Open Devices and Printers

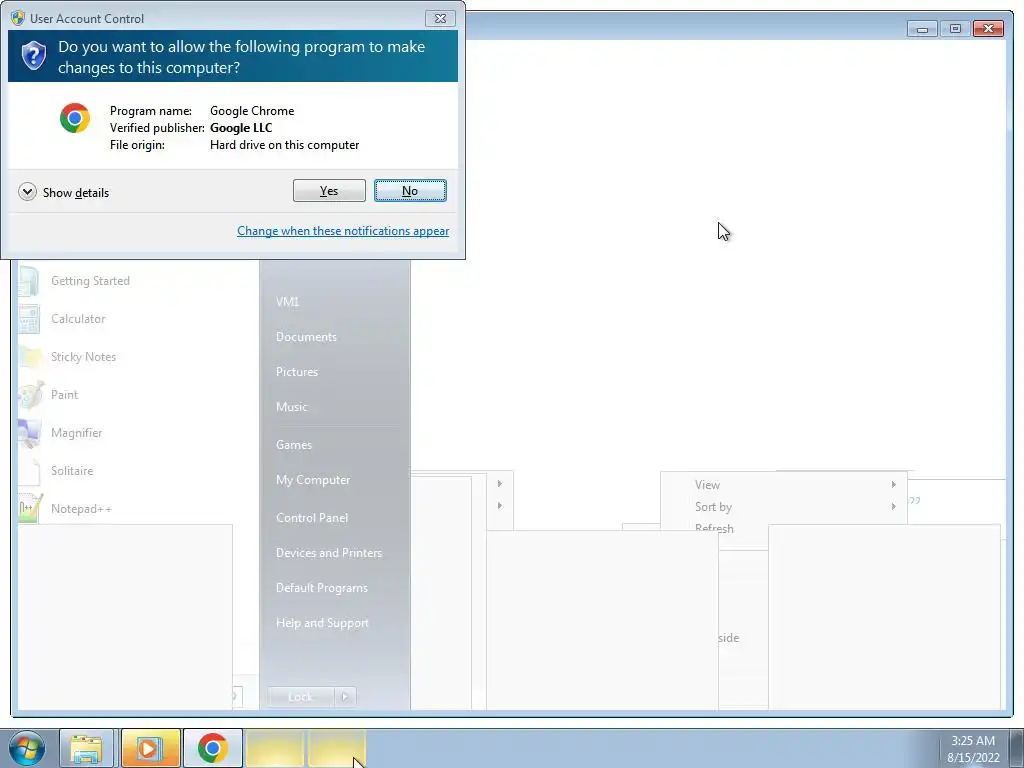pyautogui.click(x=328, y=553)
